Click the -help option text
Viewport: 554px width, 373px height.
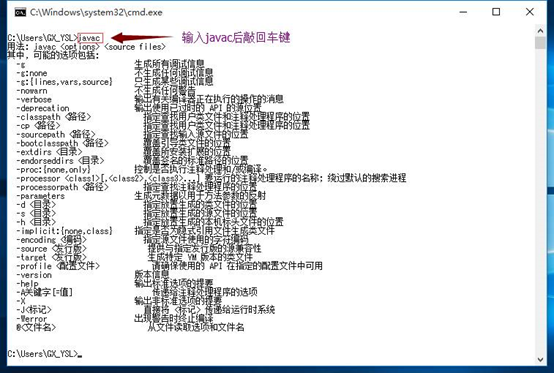pyautogui.click(x=27, y=284)
